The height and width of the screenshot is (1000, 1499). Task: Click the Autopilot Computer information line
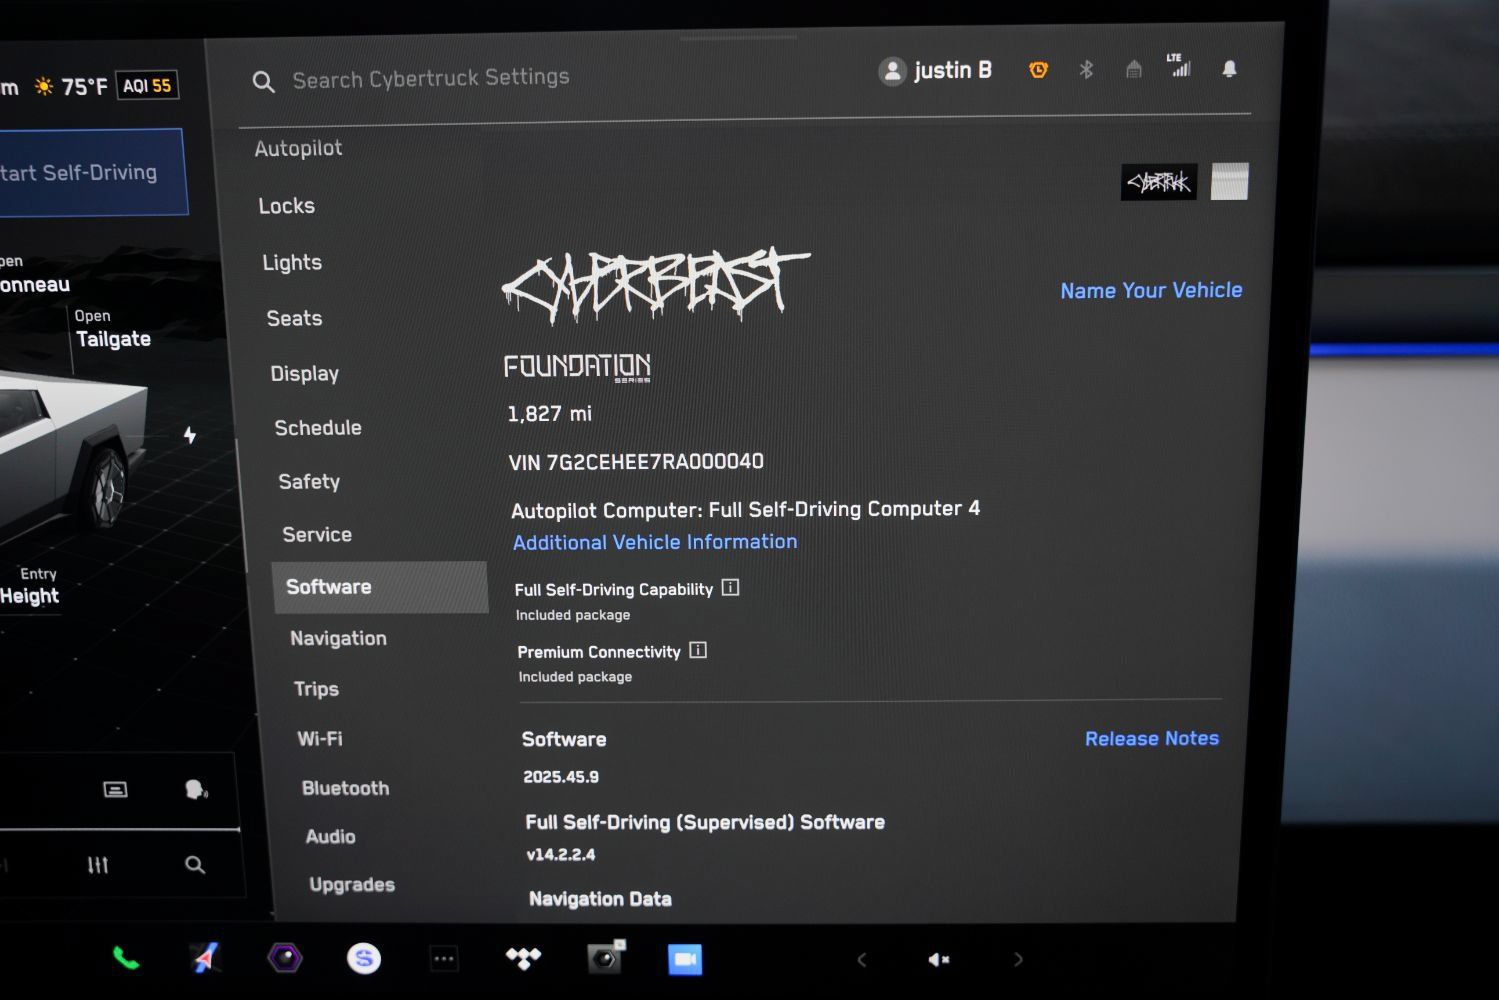[746, 509]
